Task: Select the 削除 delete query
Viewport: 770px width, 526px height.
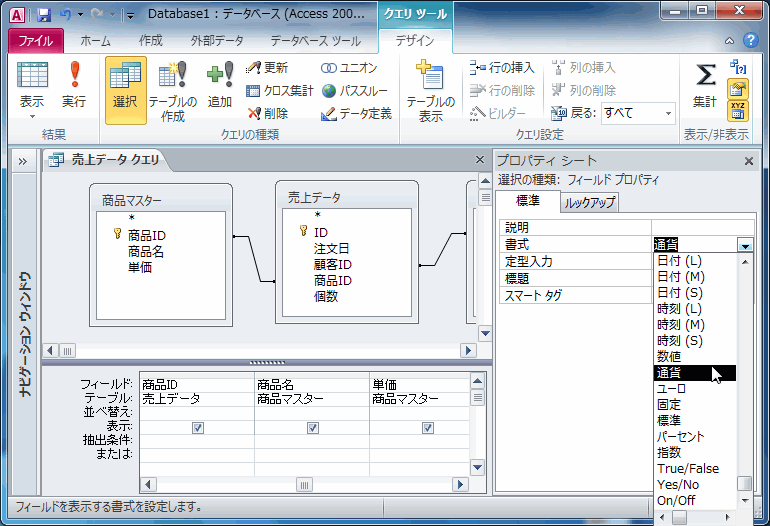Action: coord(268,113)
